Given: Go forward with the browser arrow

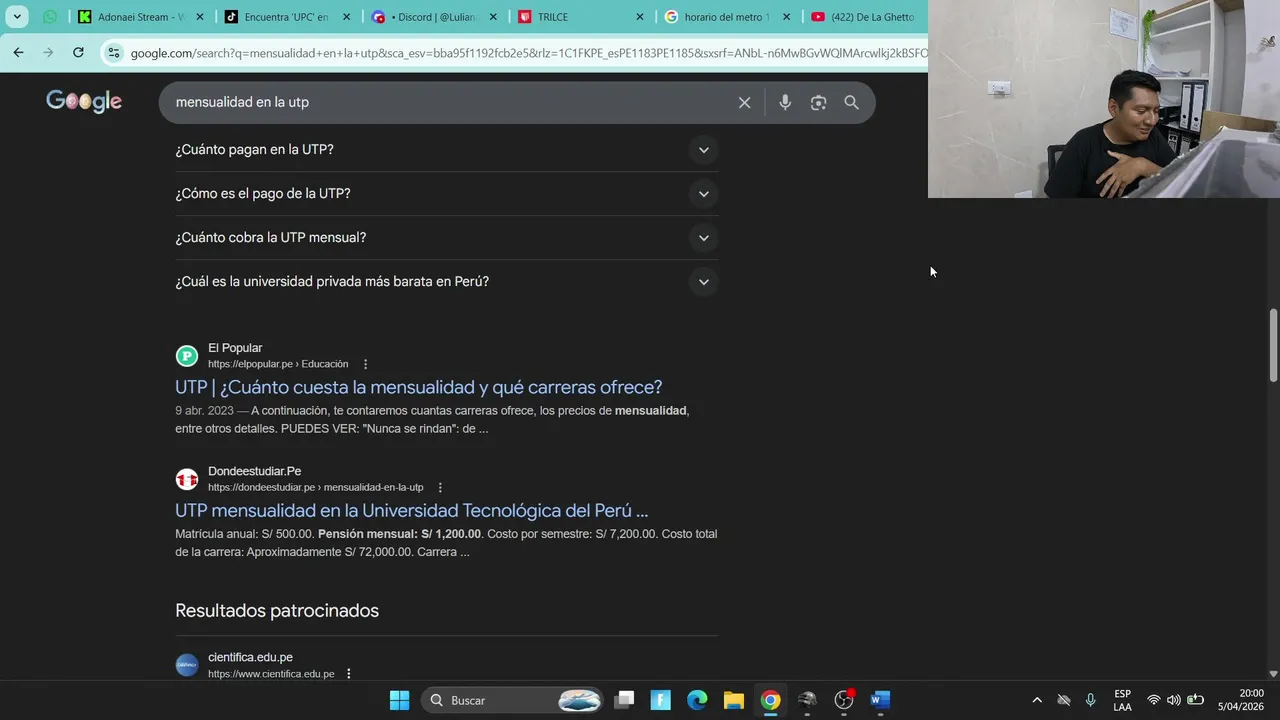Looking at the screenshot, I should (x=48, y=52).
